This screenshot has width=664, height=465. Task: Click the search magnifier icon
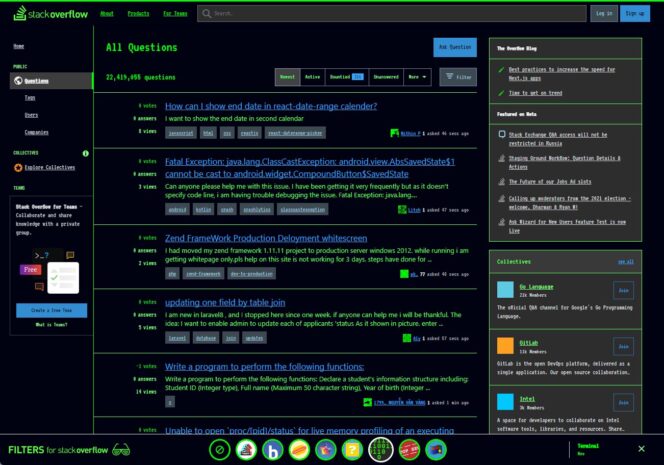[207, 14]
